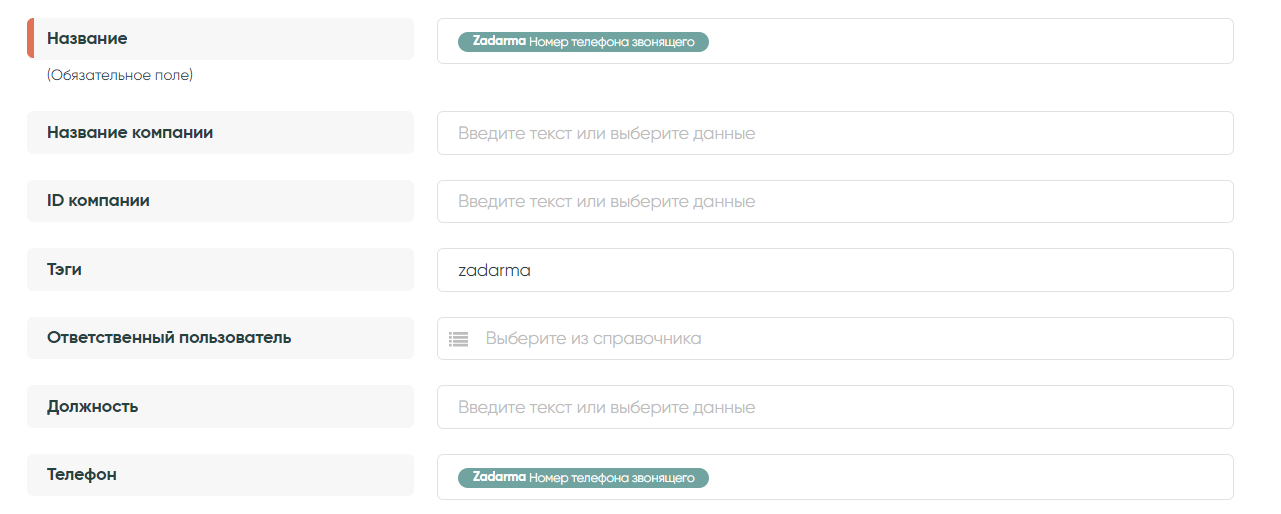Screen dimensions: 1281x514
Task: Select the Zadarma chip in the Телефон field
Action: coord(583,478)
